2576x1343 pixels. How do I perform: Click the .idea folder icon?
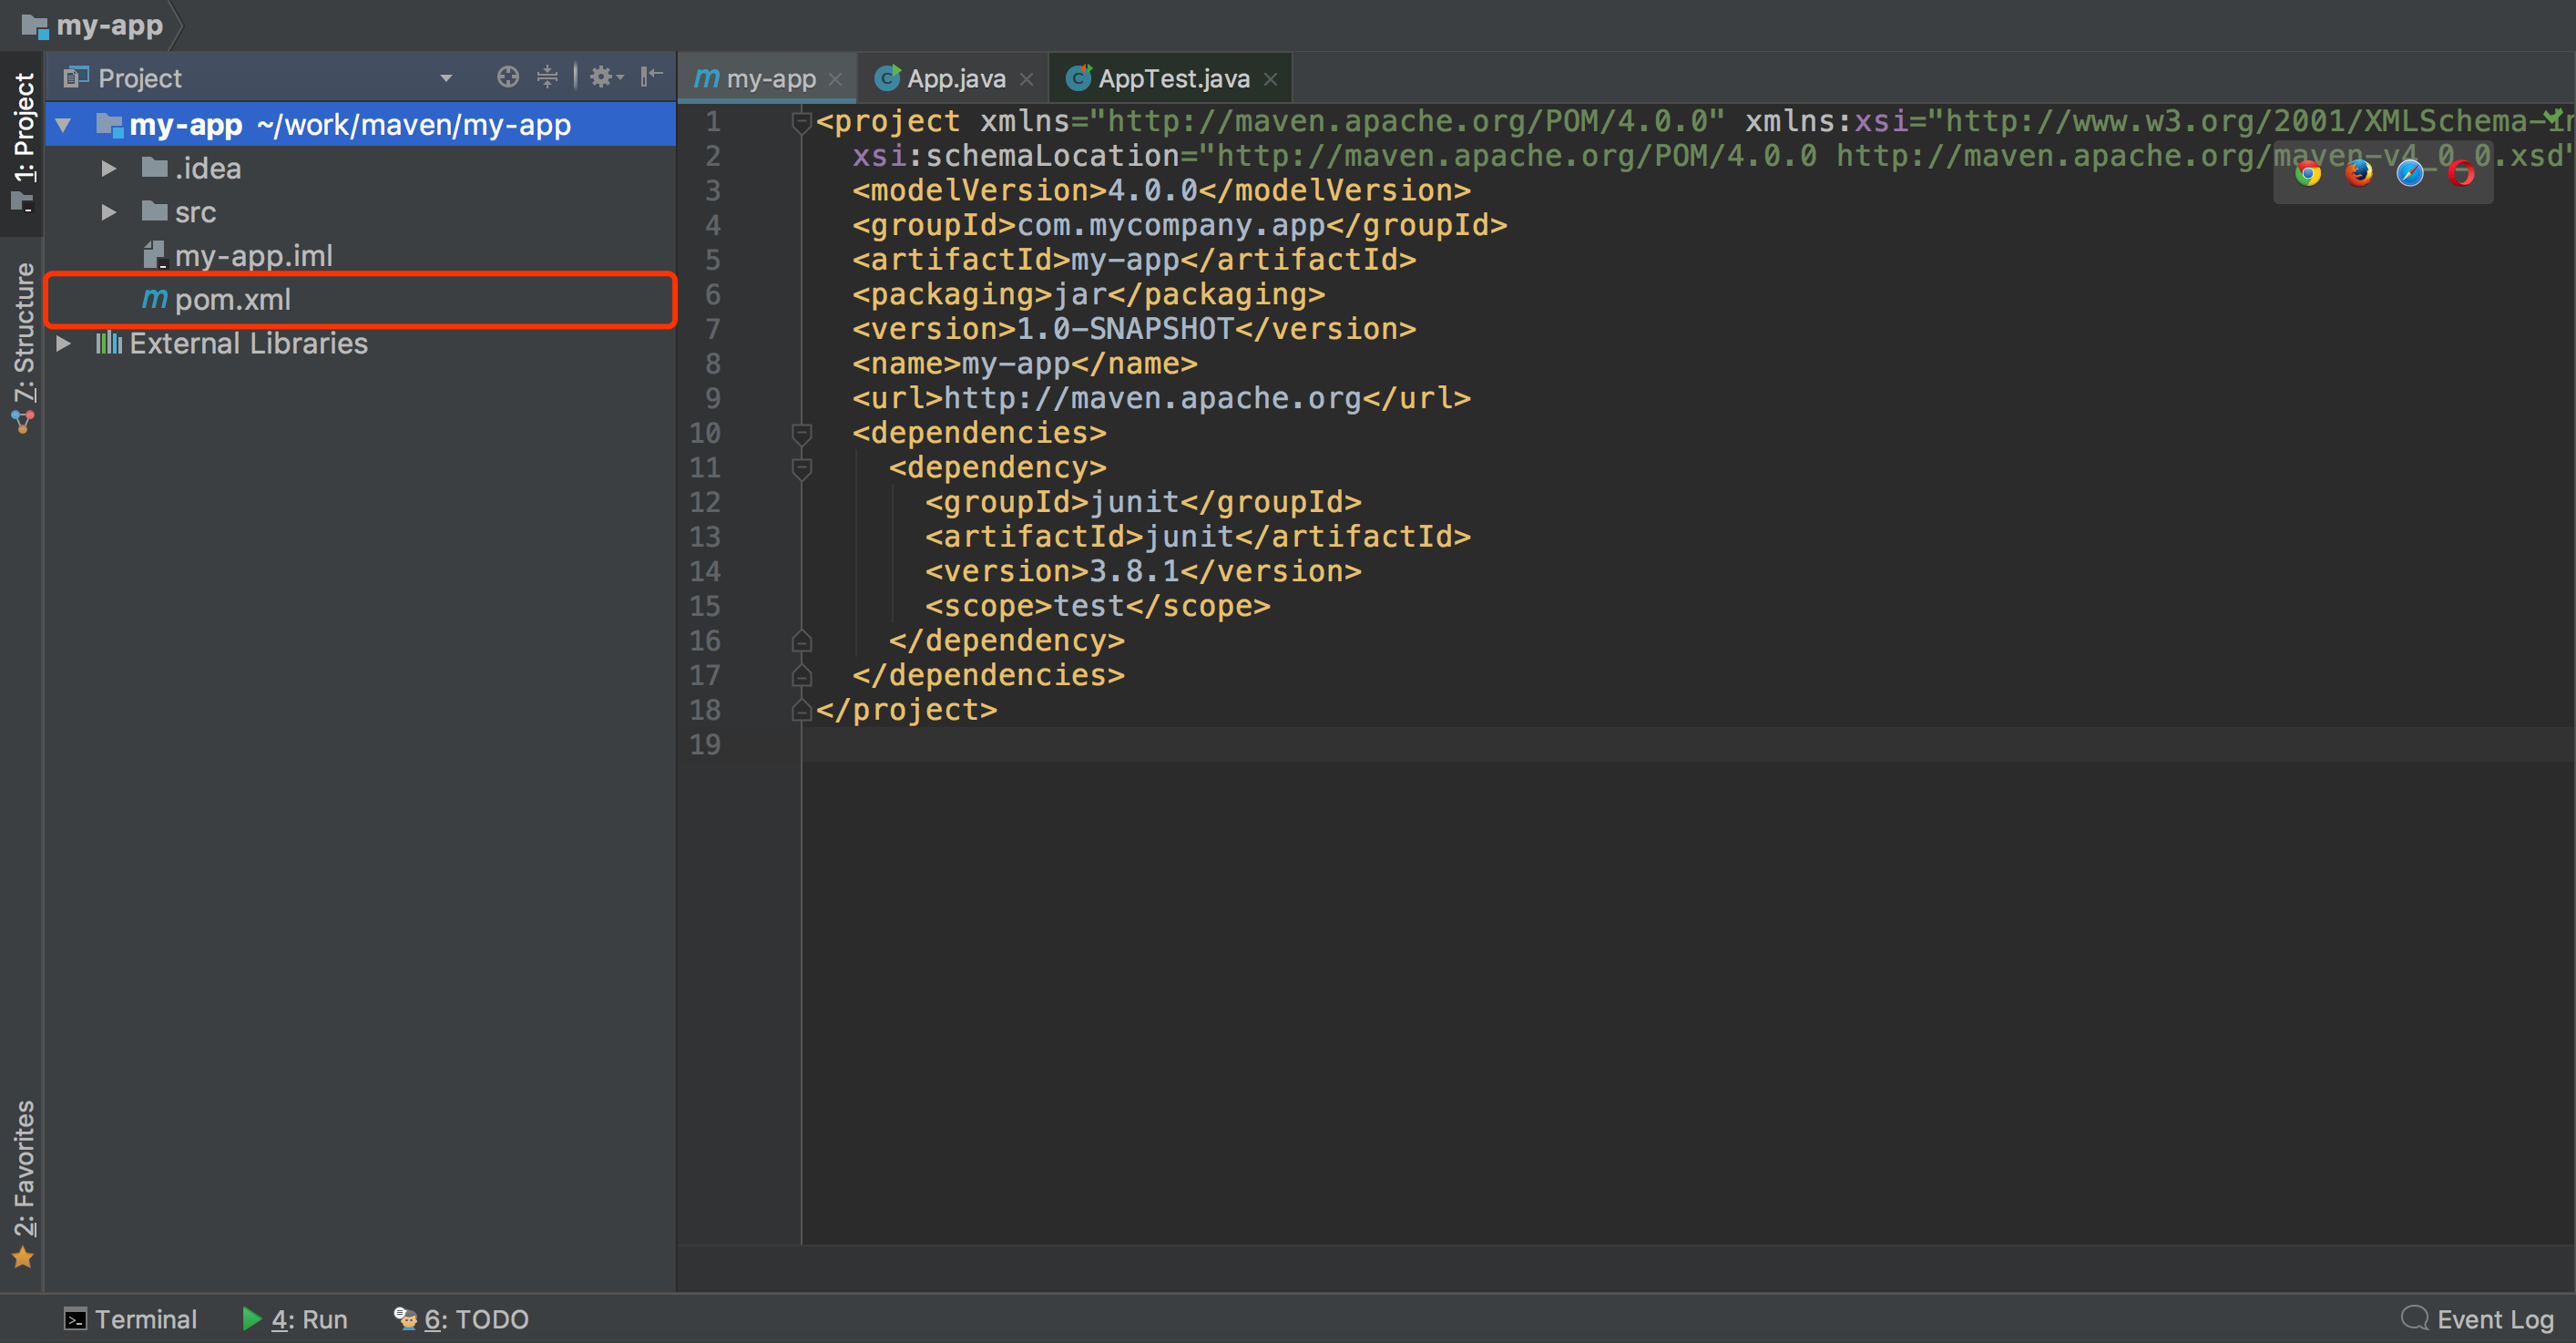pyautogui.click(x=154, y=168)
